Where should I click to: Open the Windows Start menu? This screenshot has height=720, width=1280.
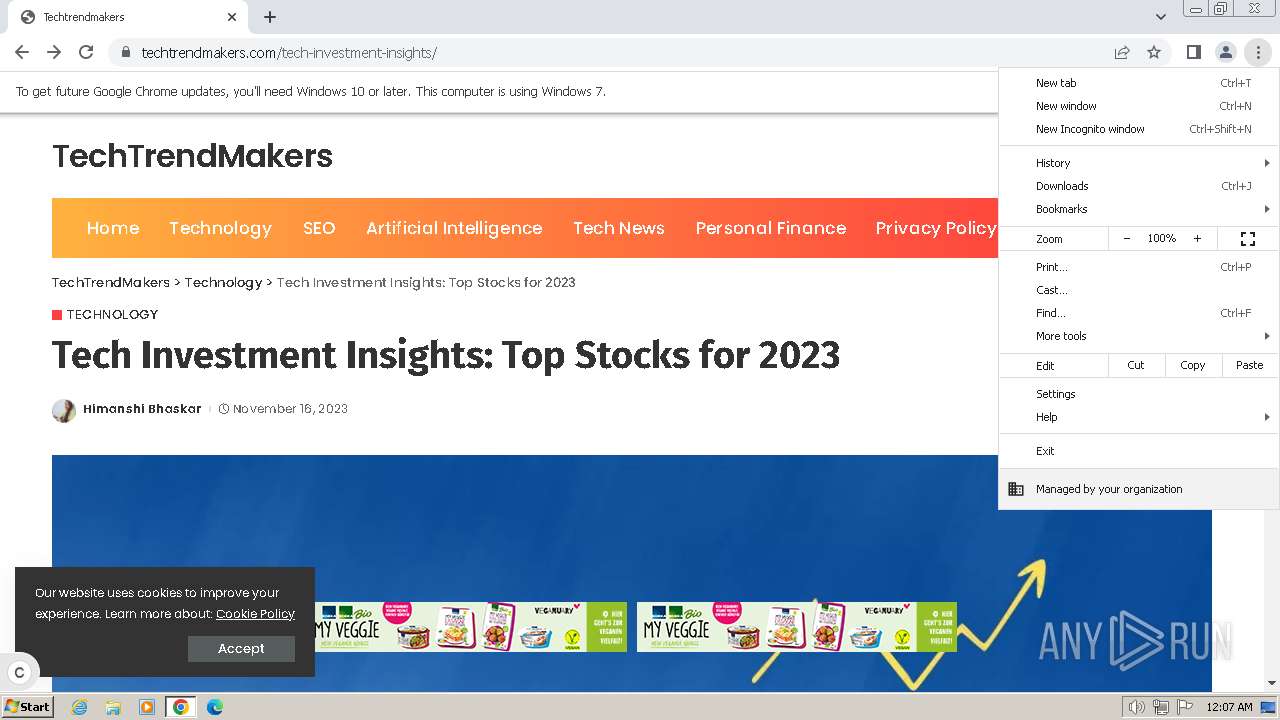click(x=28, y=706)
